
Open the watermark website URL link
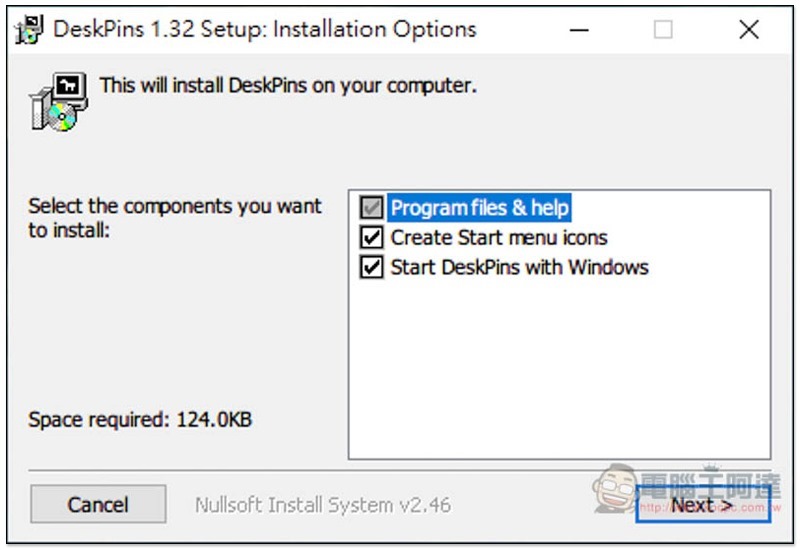(x=711, y=508)
